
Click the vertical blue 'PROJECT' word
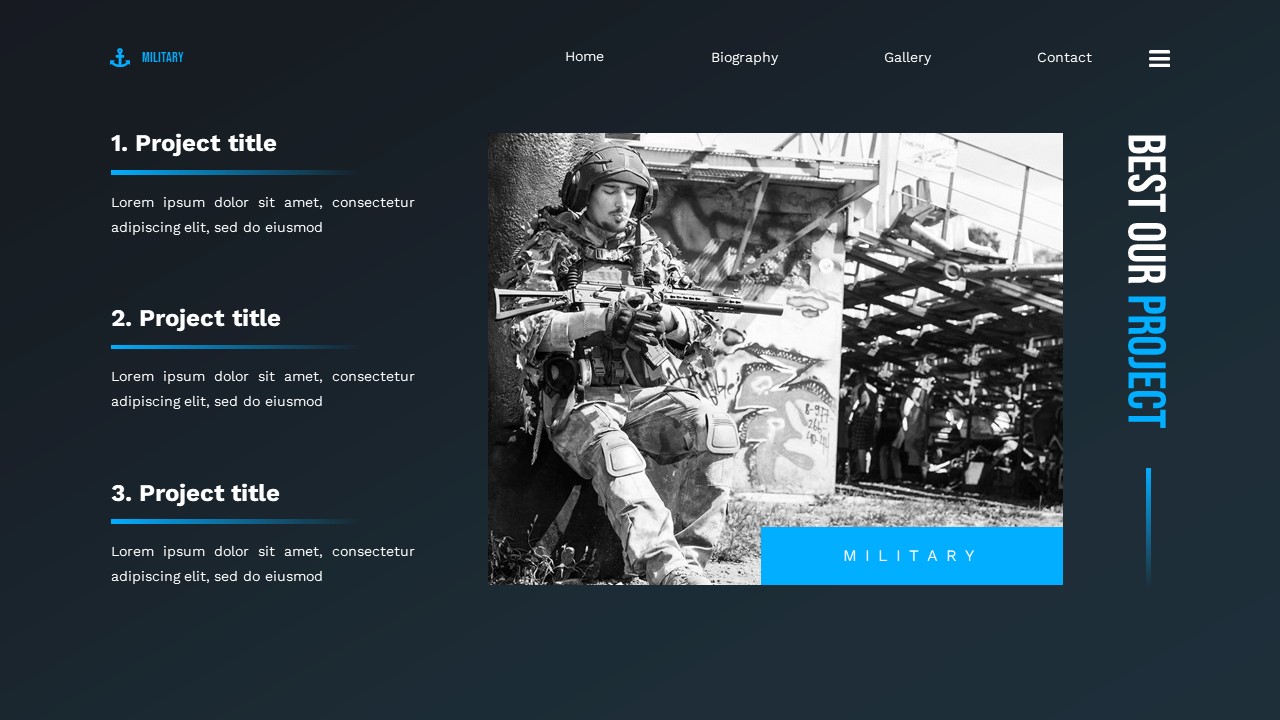click(1146, 362)
